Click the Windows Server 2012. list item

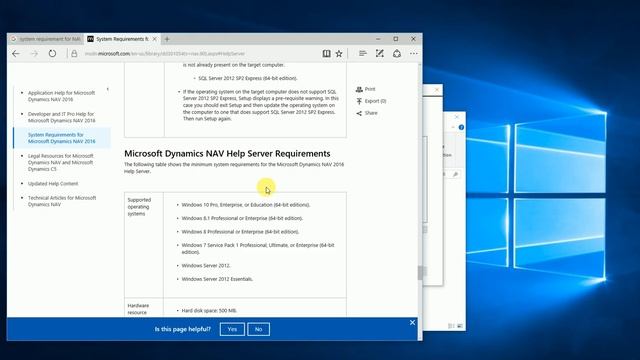[206, 266]
